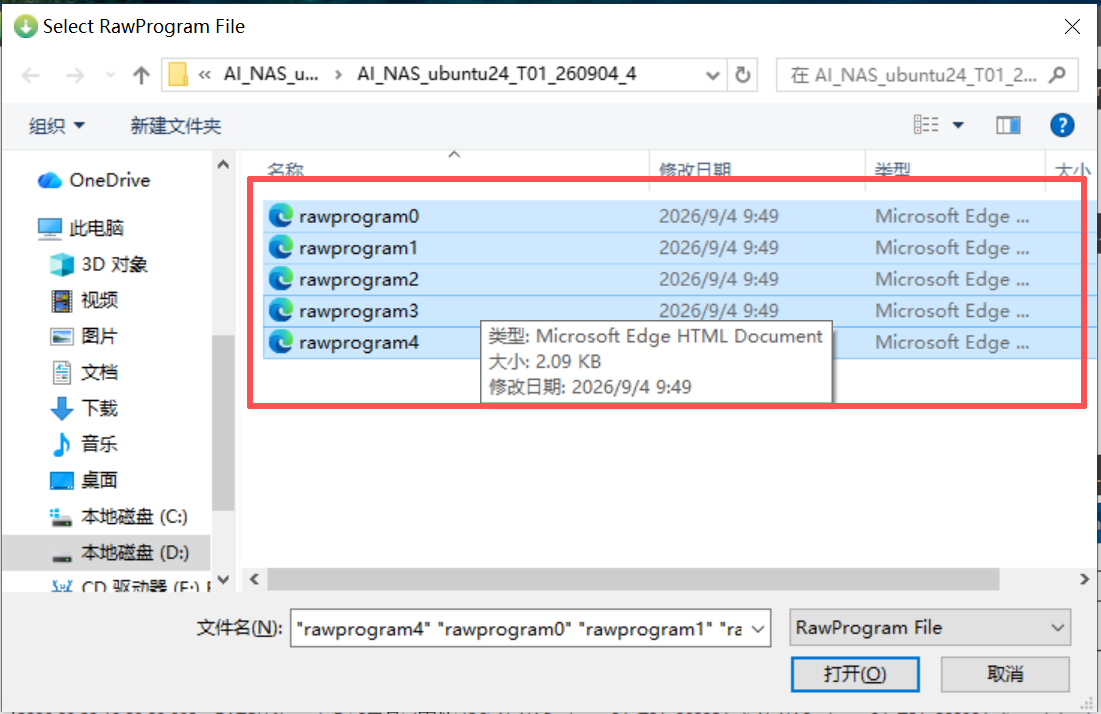Click navigation pane scrollbar thumb
This screenshot has height=714, width=1101.
(x=223, y=423)
